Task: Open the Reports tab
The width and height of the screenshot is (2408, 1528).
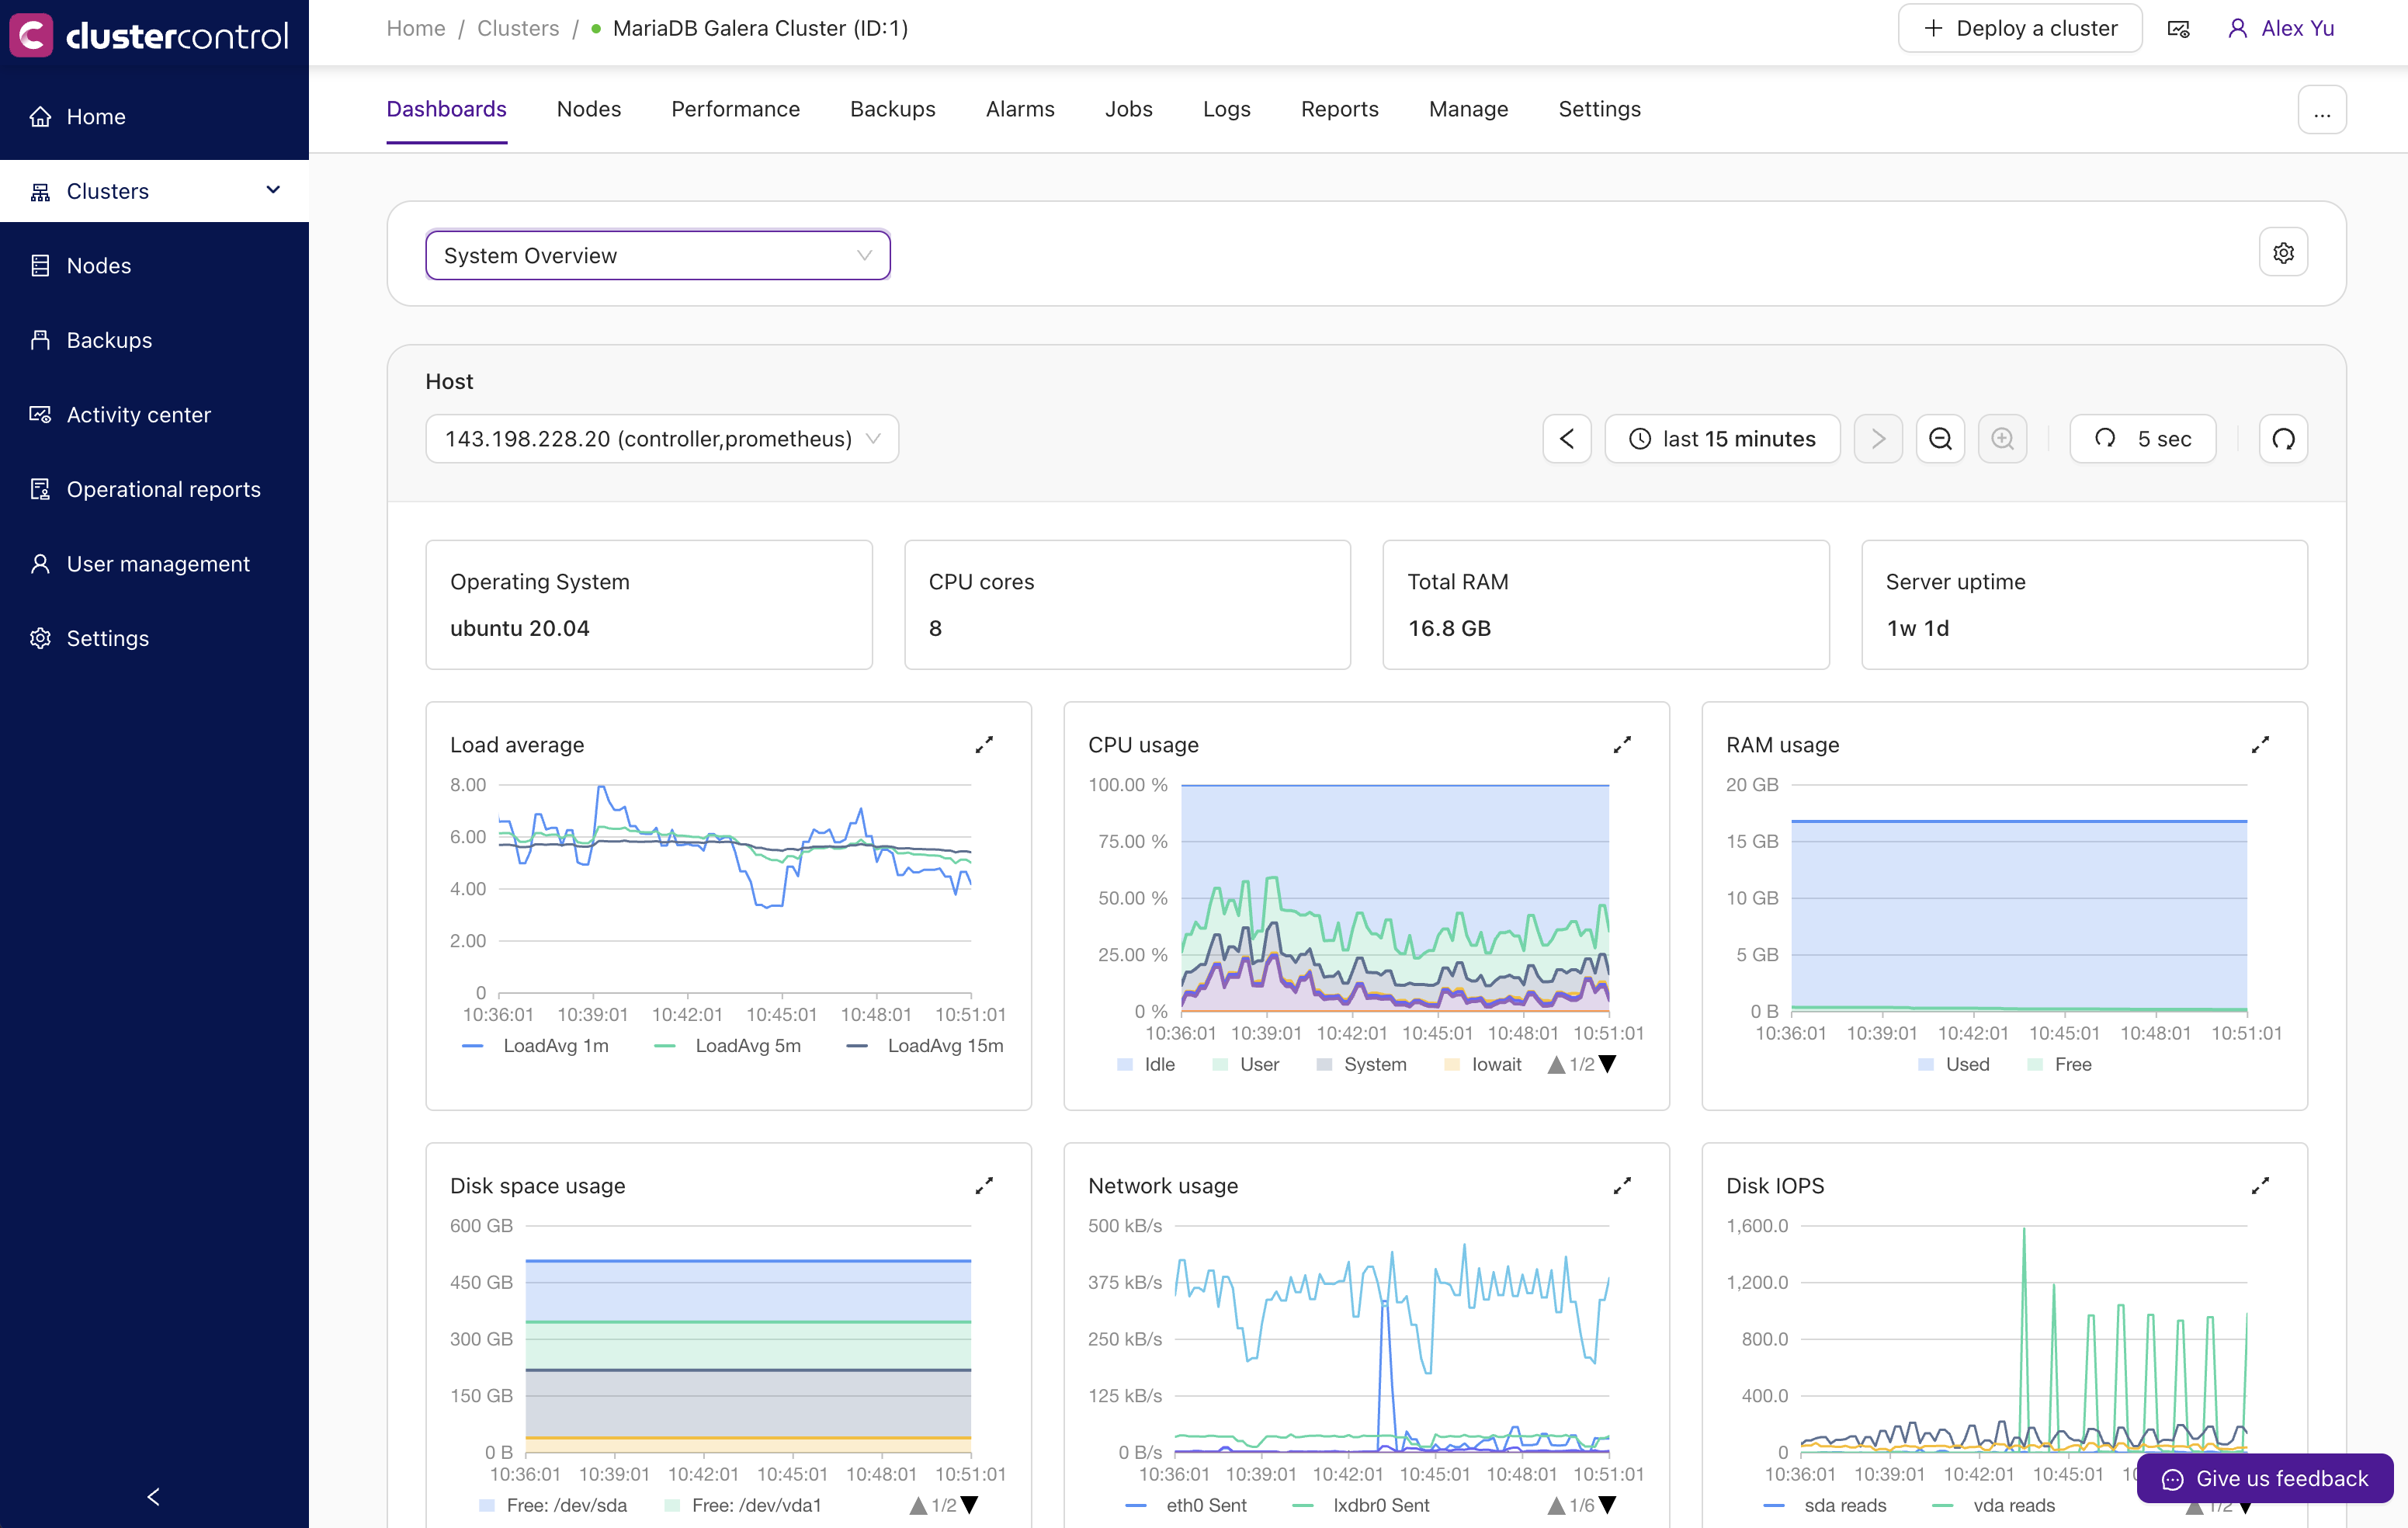Action: [x=1340, y=109]
